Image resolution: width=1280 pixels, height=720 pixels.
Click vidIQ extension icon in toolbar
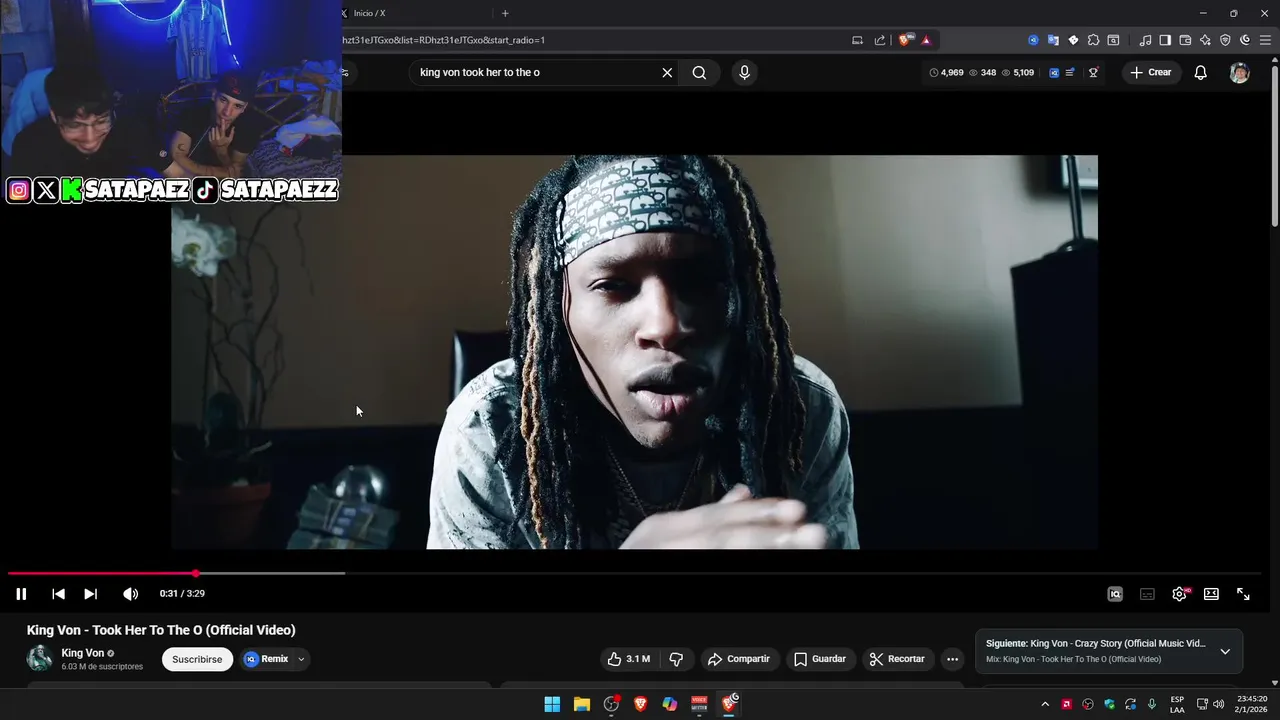point(1033,40)
